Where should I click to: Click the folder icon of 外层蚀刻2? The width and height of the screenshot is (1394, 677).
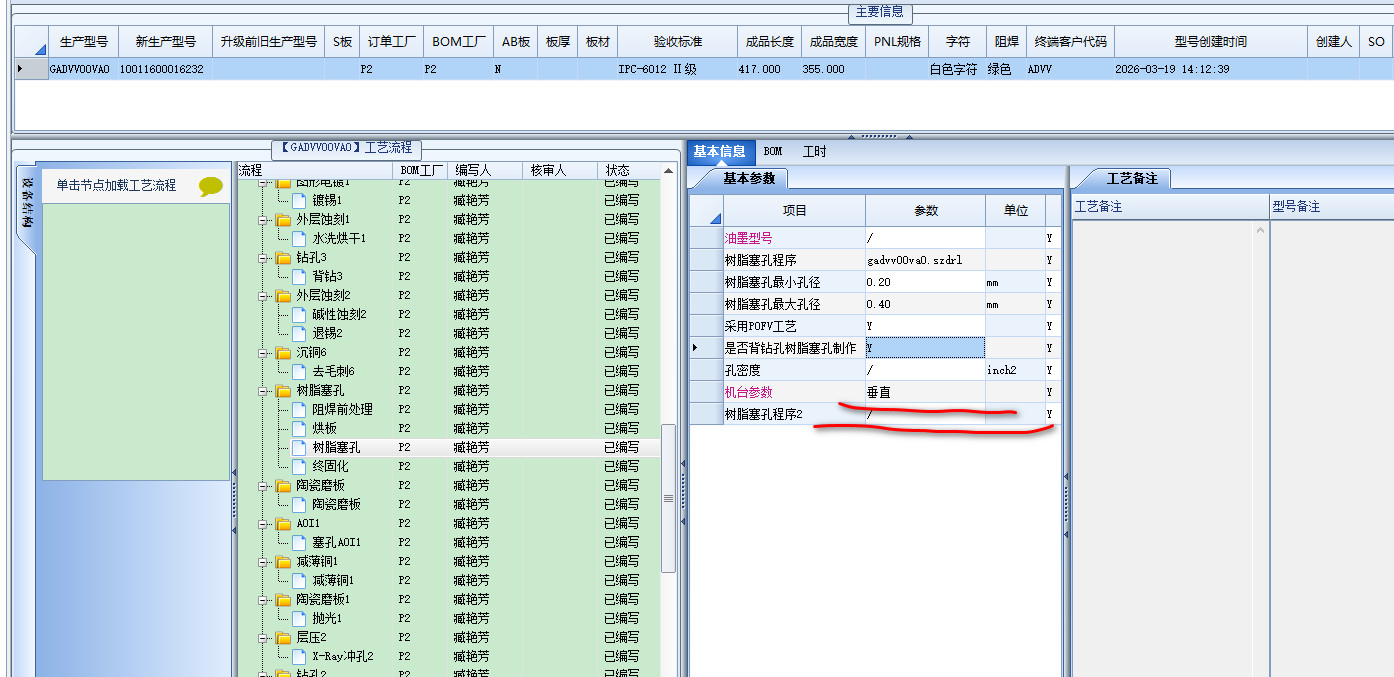(x=283, y=295)
